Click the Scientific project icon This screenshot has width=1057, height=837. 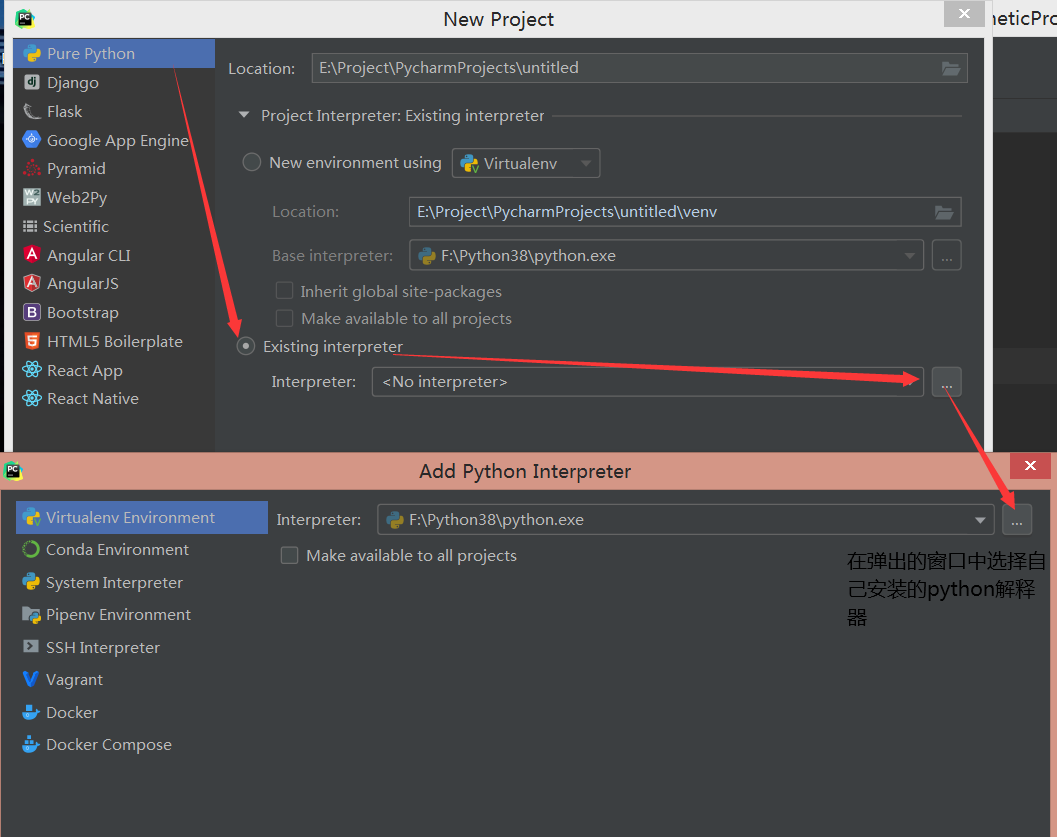pos(30,226)
